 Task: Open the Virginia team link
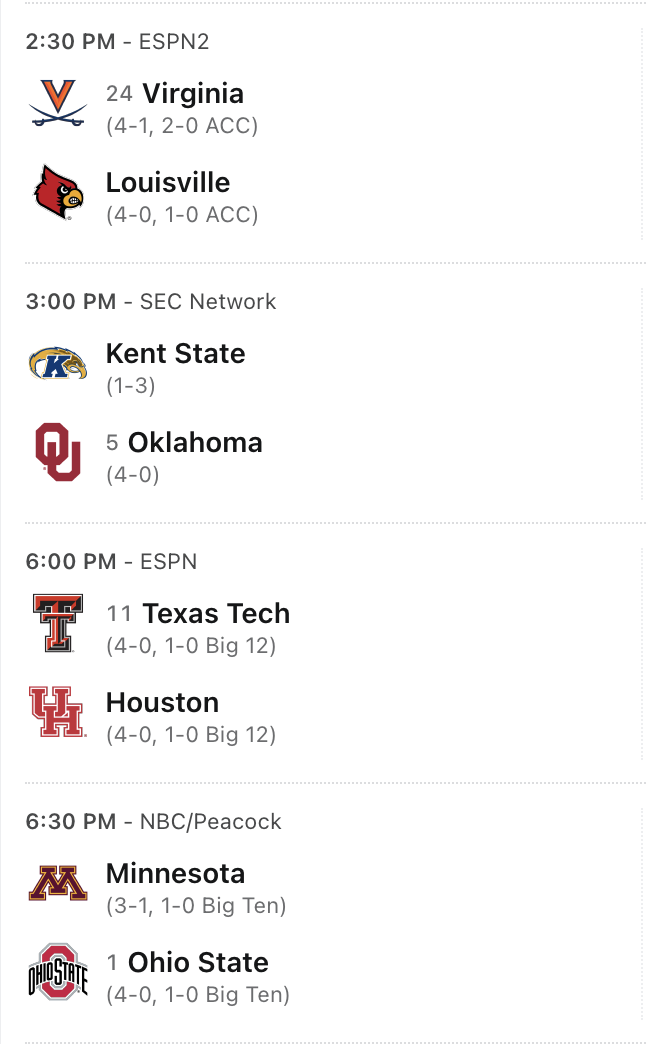pyautogui.click(x=193, y=94)
